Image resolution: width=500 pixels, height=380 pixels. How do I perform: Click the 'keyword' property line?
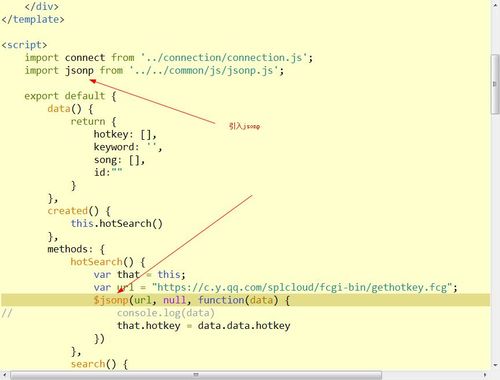[128, 147]
